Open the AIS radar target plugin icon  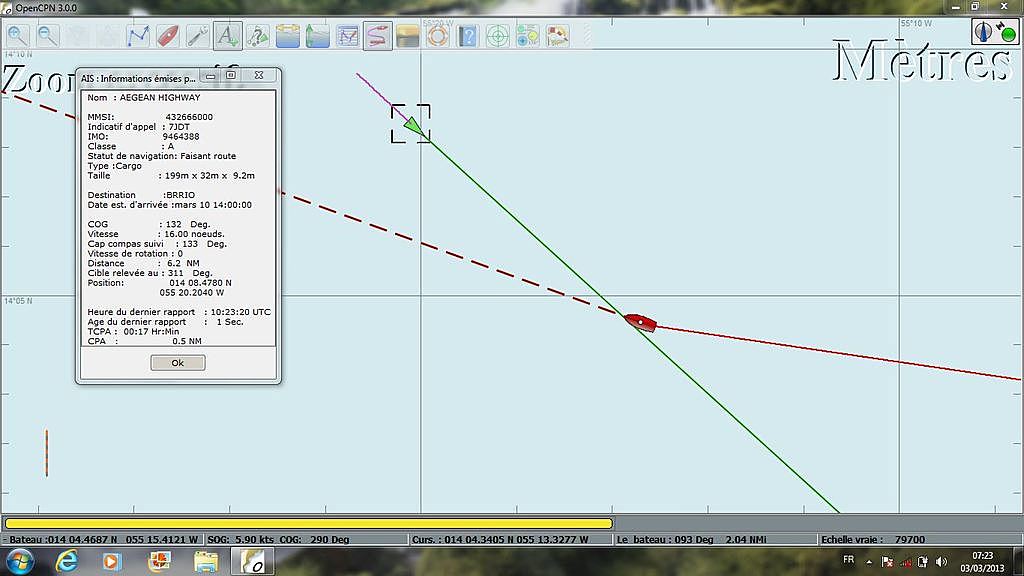click(x=498, y=35)
